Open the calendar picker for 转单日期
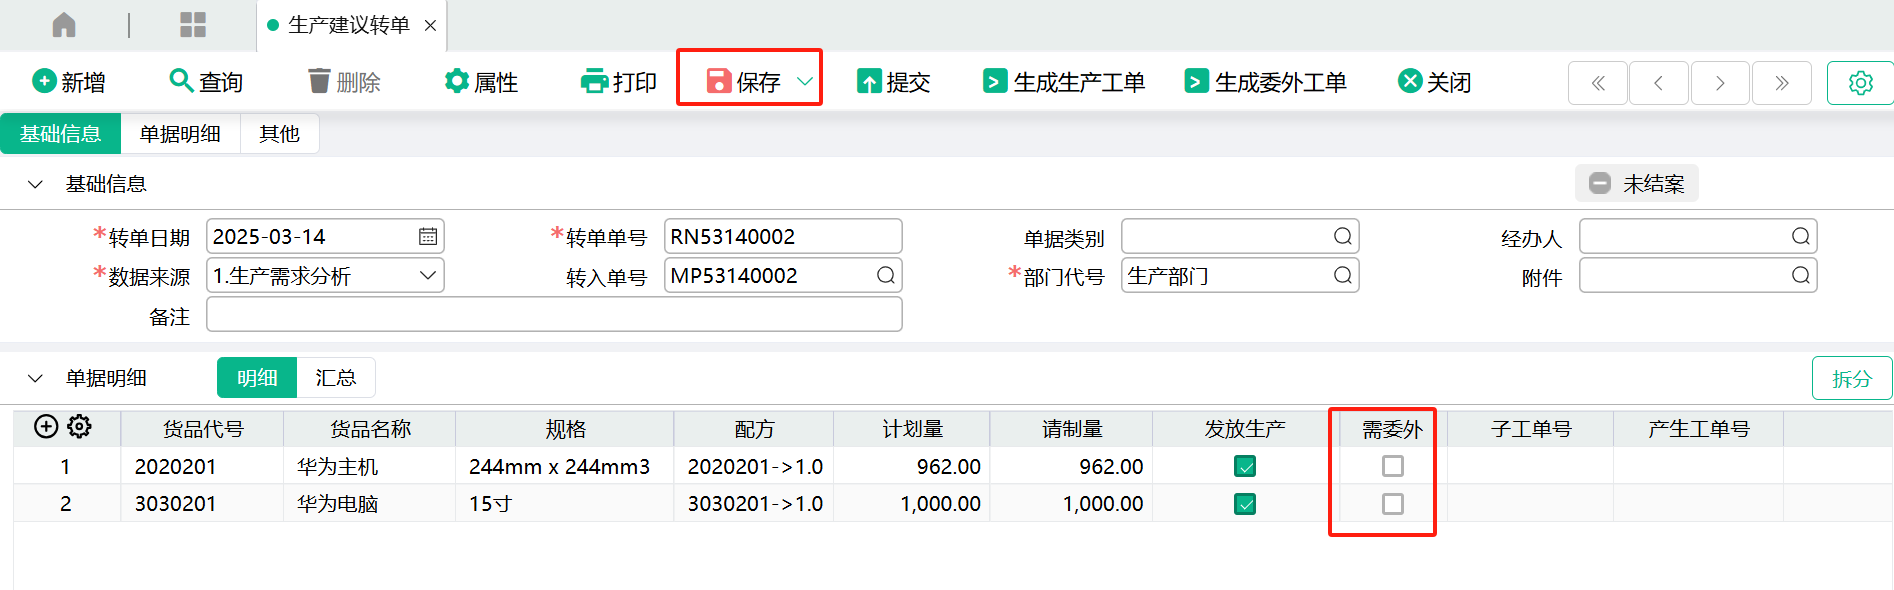1894x590 pixels. pyautogui.click(x=428, y=237)
